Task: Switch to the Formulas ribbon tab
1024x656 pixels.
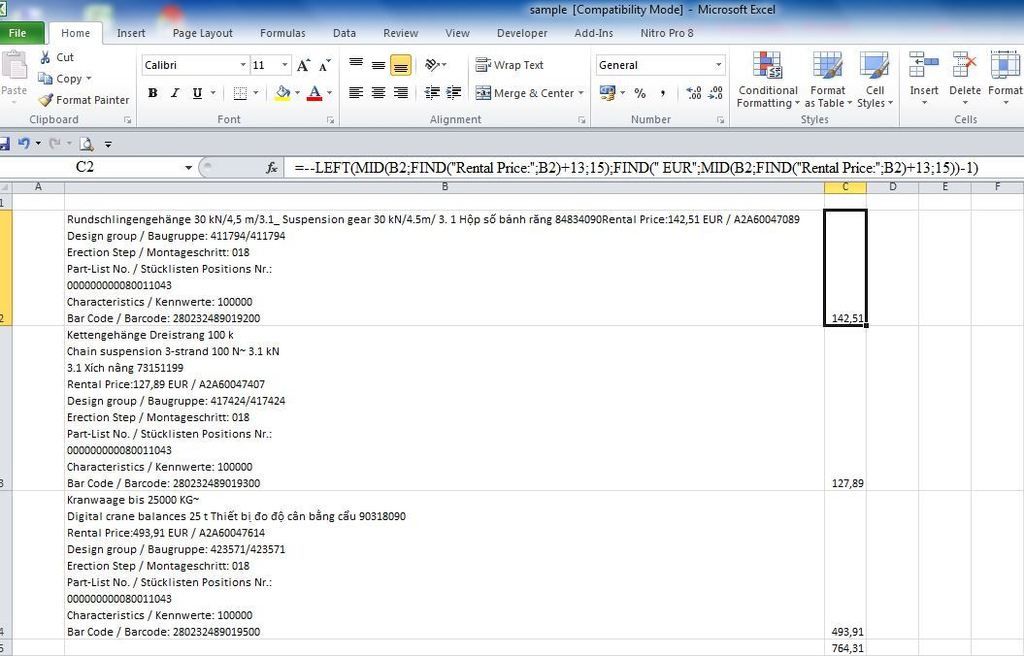Action: [282, 33]
